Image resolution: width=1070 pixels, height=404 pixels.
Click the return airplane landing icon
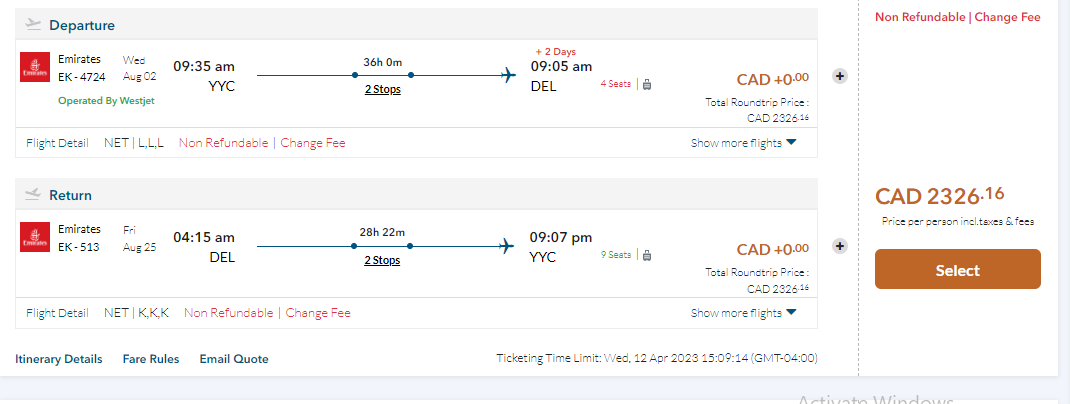[34, 195]
